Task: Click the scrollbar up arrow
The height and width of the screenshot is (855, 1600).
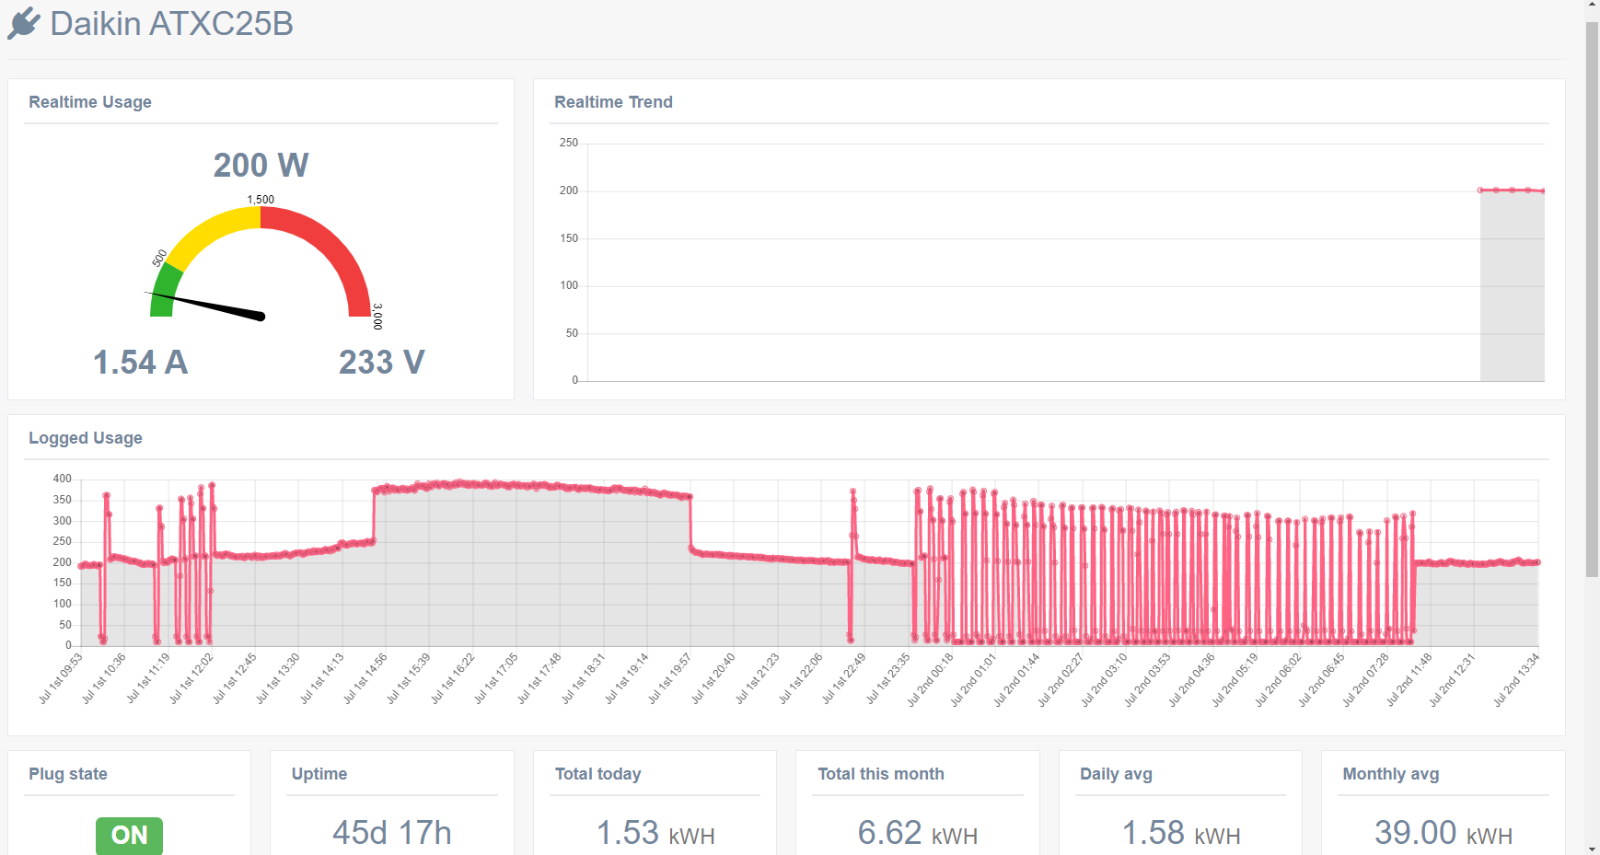Action: pos(1592,6)
